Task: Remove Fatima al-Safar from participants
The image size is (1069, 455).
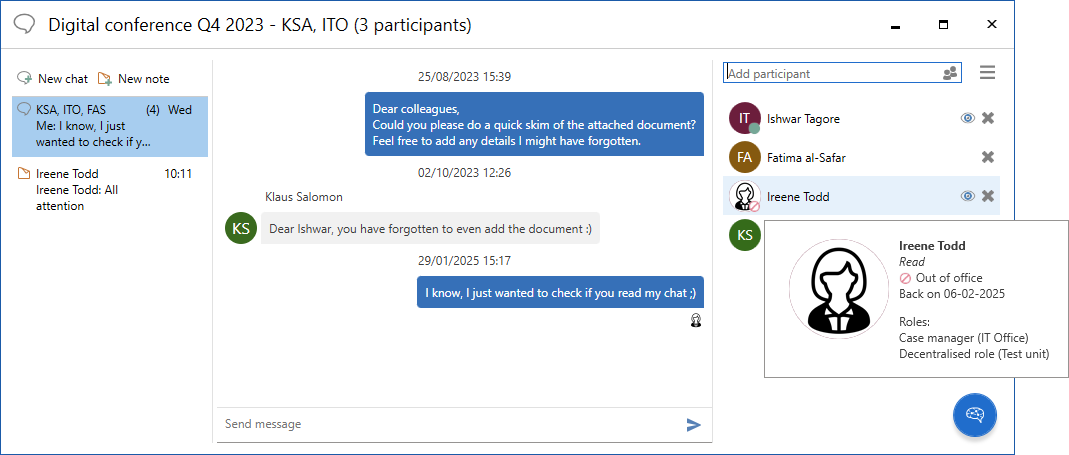Action: pos(988,157)
